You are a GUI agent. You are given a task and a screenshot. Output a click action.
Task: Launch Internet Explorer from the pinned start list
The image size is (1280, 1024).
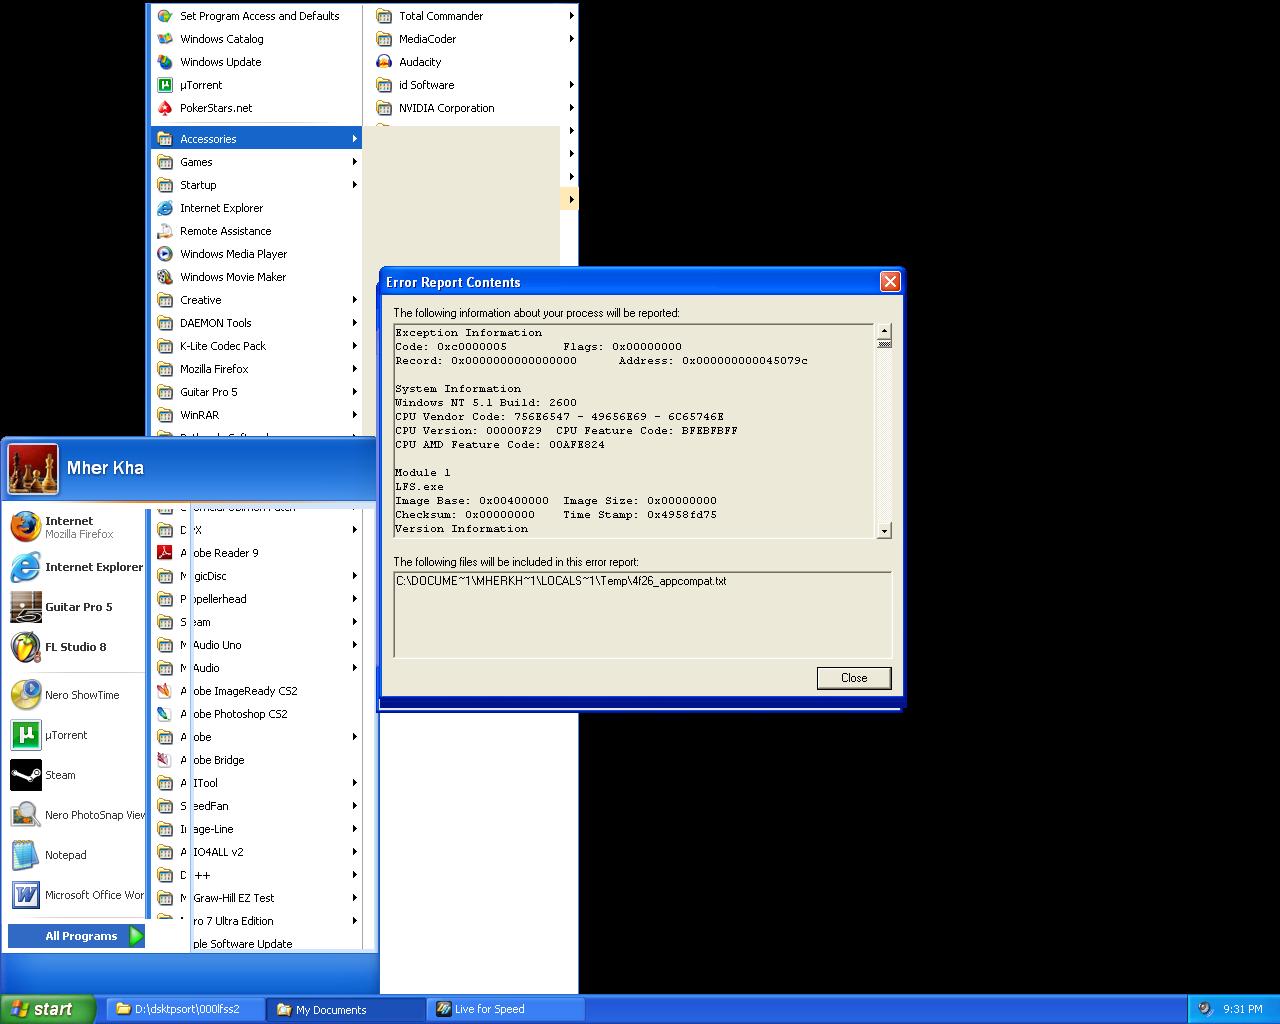coord(26,567)
